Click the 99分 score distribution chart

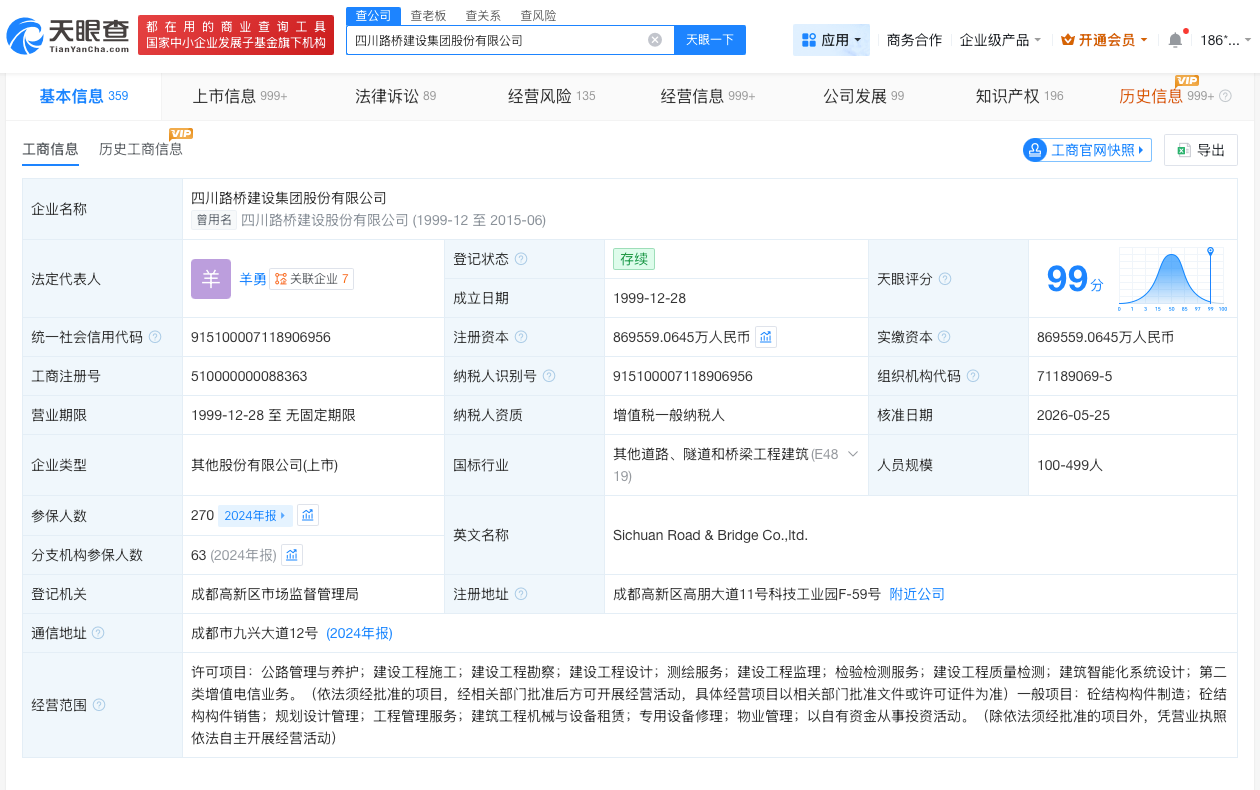[x=1171, y=279]
